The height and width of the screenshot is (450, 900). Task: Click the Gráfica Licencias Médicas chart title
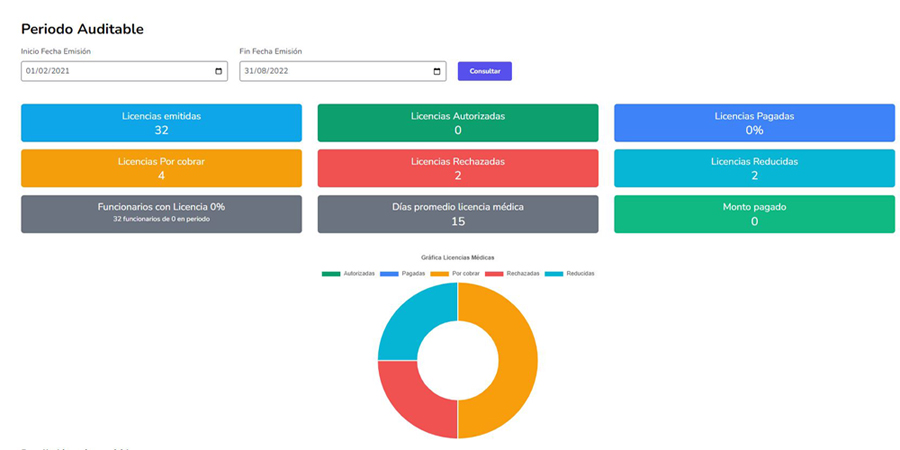[x=457, y=258]
